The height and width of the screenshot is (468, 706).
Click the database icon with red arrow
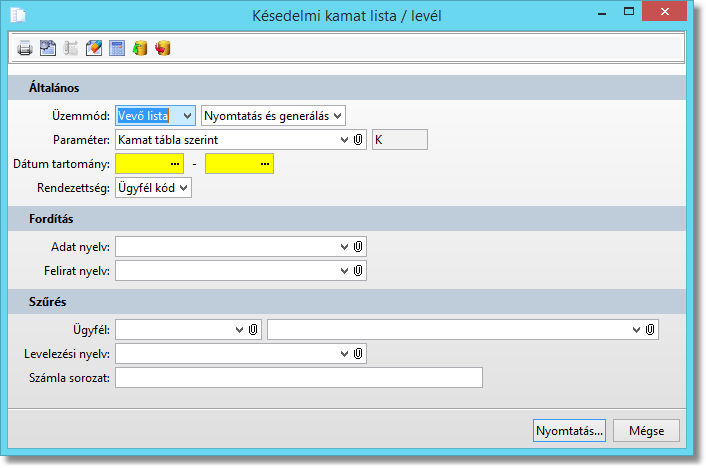point(163,48)
